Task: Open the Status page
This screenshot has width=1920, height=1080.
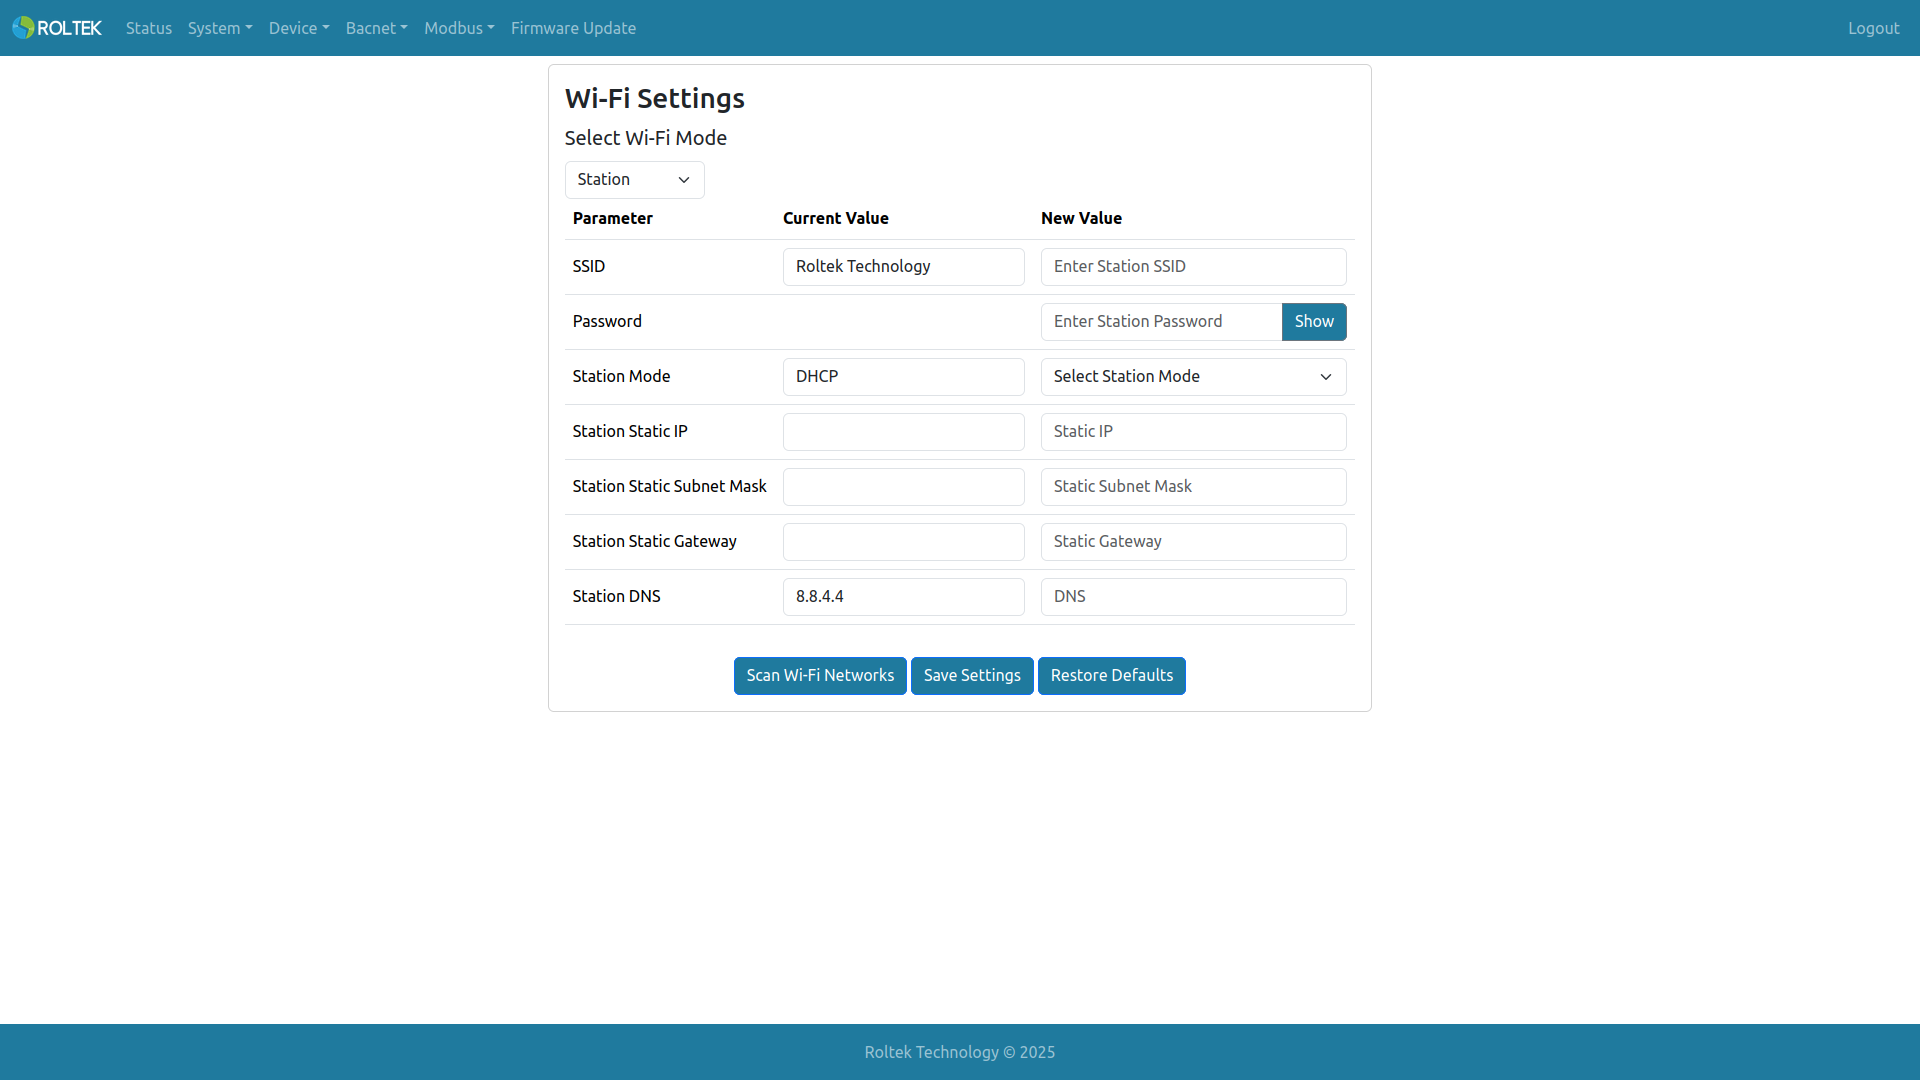Action: coord(149,28)
